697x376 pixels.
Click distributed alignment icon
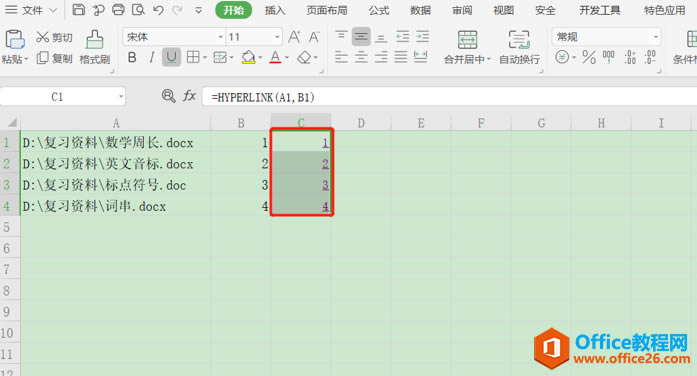(x=421, y=57)
